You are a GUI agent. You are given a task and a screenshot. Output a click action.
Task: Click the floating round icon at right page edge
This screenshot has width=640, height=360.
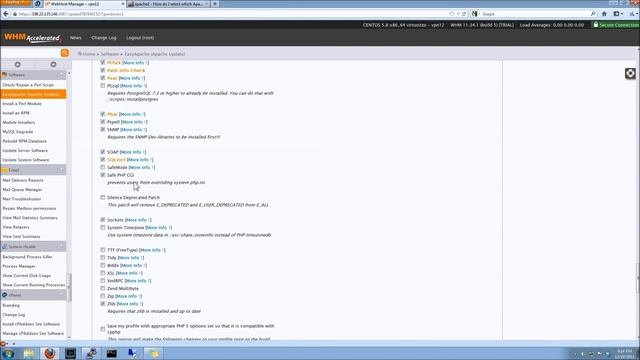pyautogui.click(x=630, y=73)
